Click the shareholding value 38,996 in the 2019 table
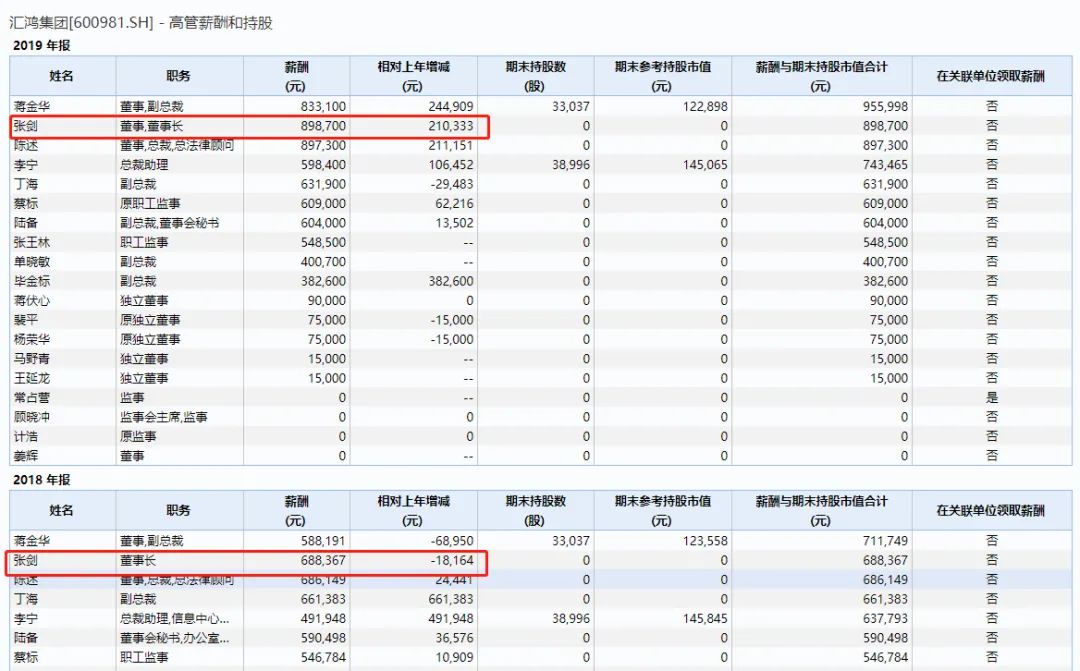 pyautogui.click(x=570, y=165)
